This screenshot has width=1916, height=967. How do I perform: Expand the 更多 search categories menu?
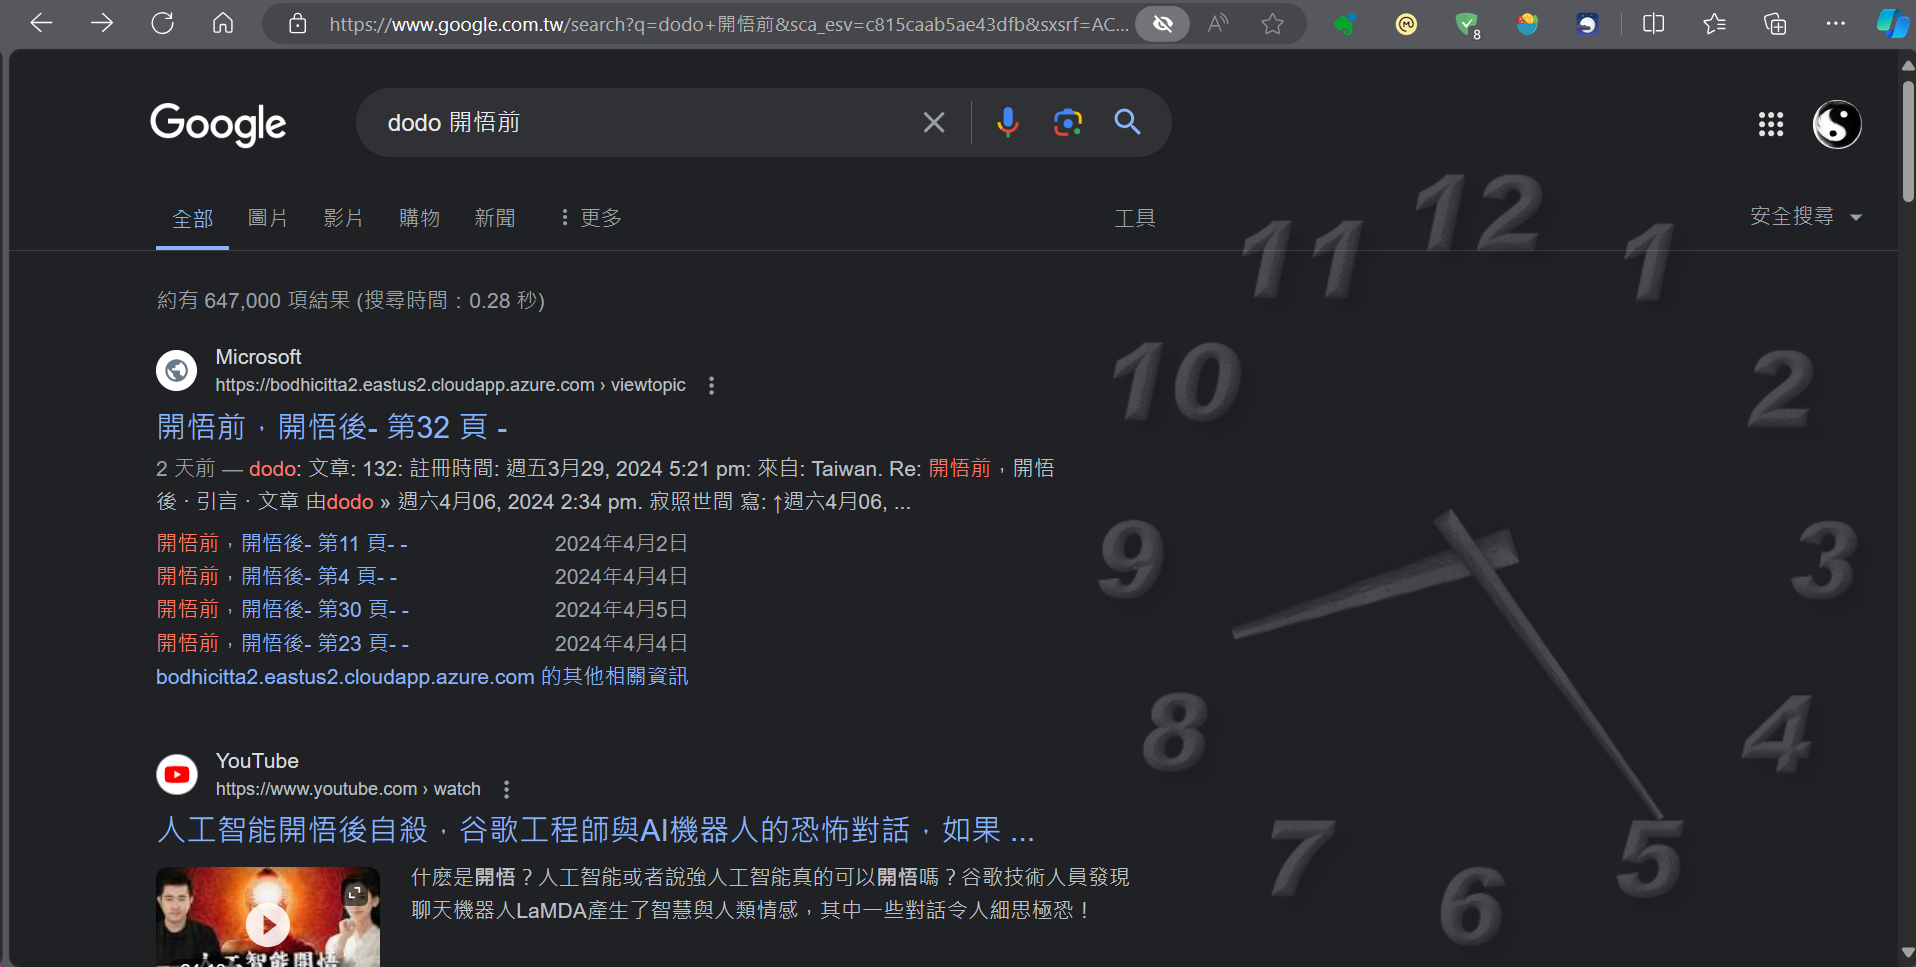click(591, 218)
